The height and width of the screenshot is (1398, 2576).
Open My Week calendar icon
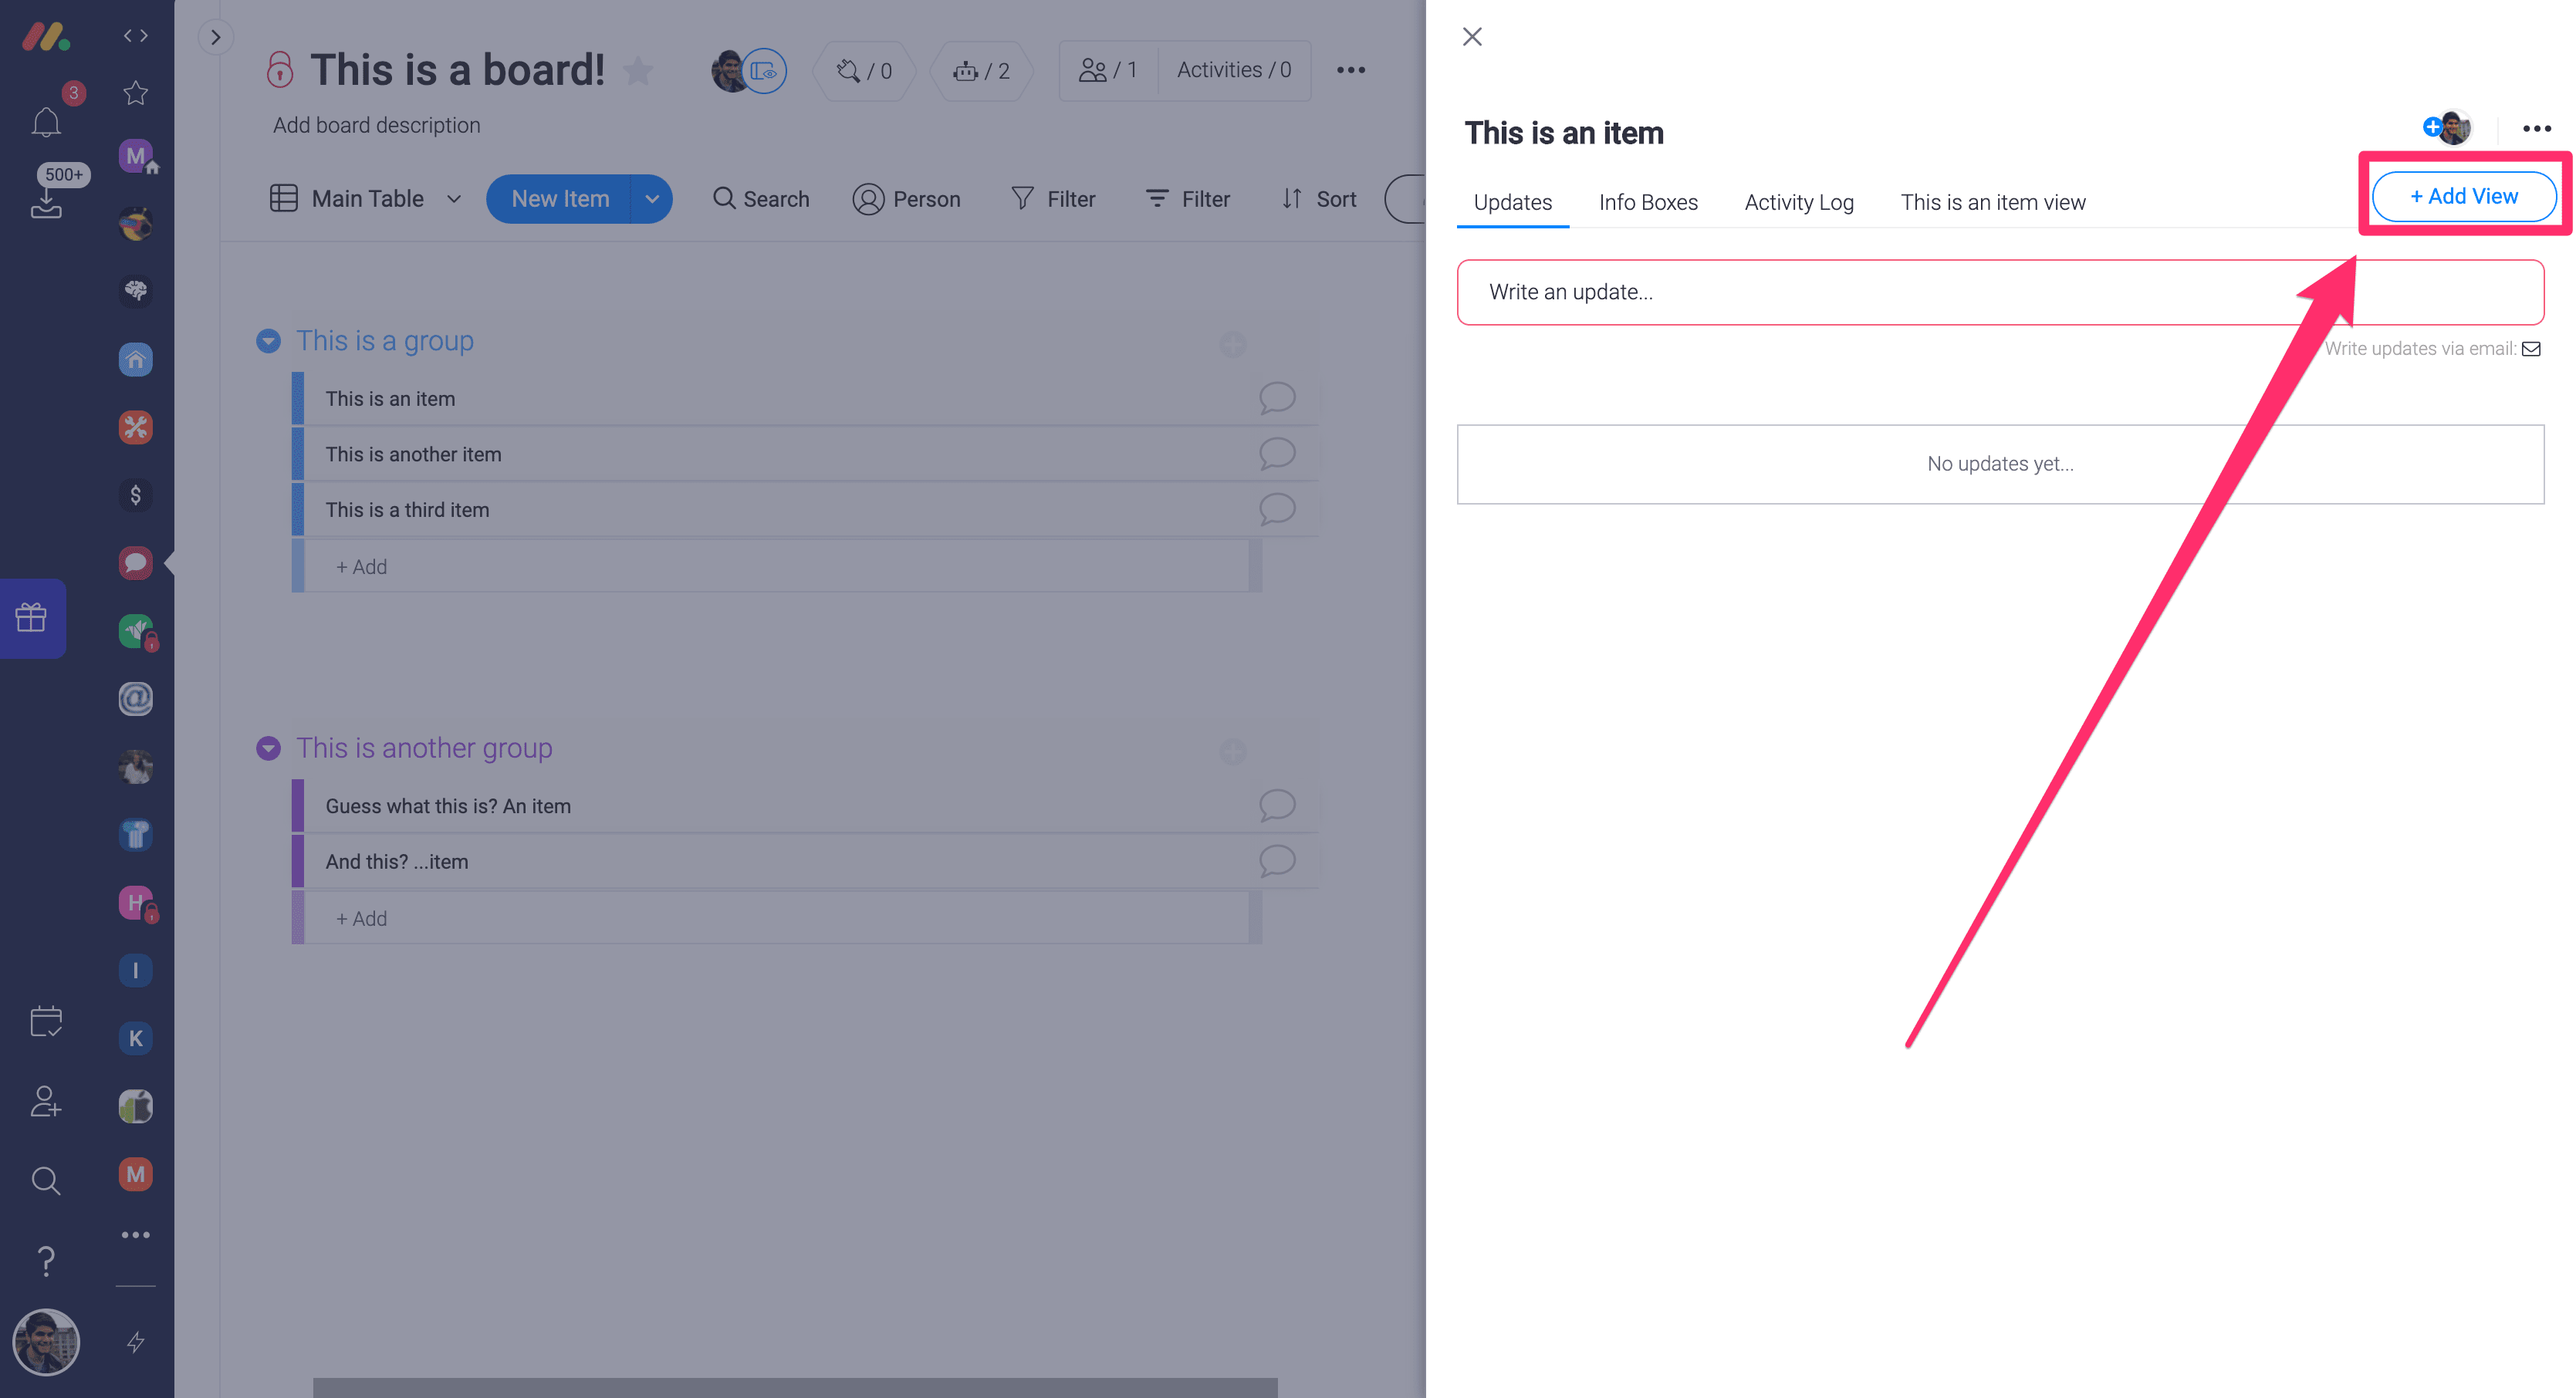(x=46, y=1021)
